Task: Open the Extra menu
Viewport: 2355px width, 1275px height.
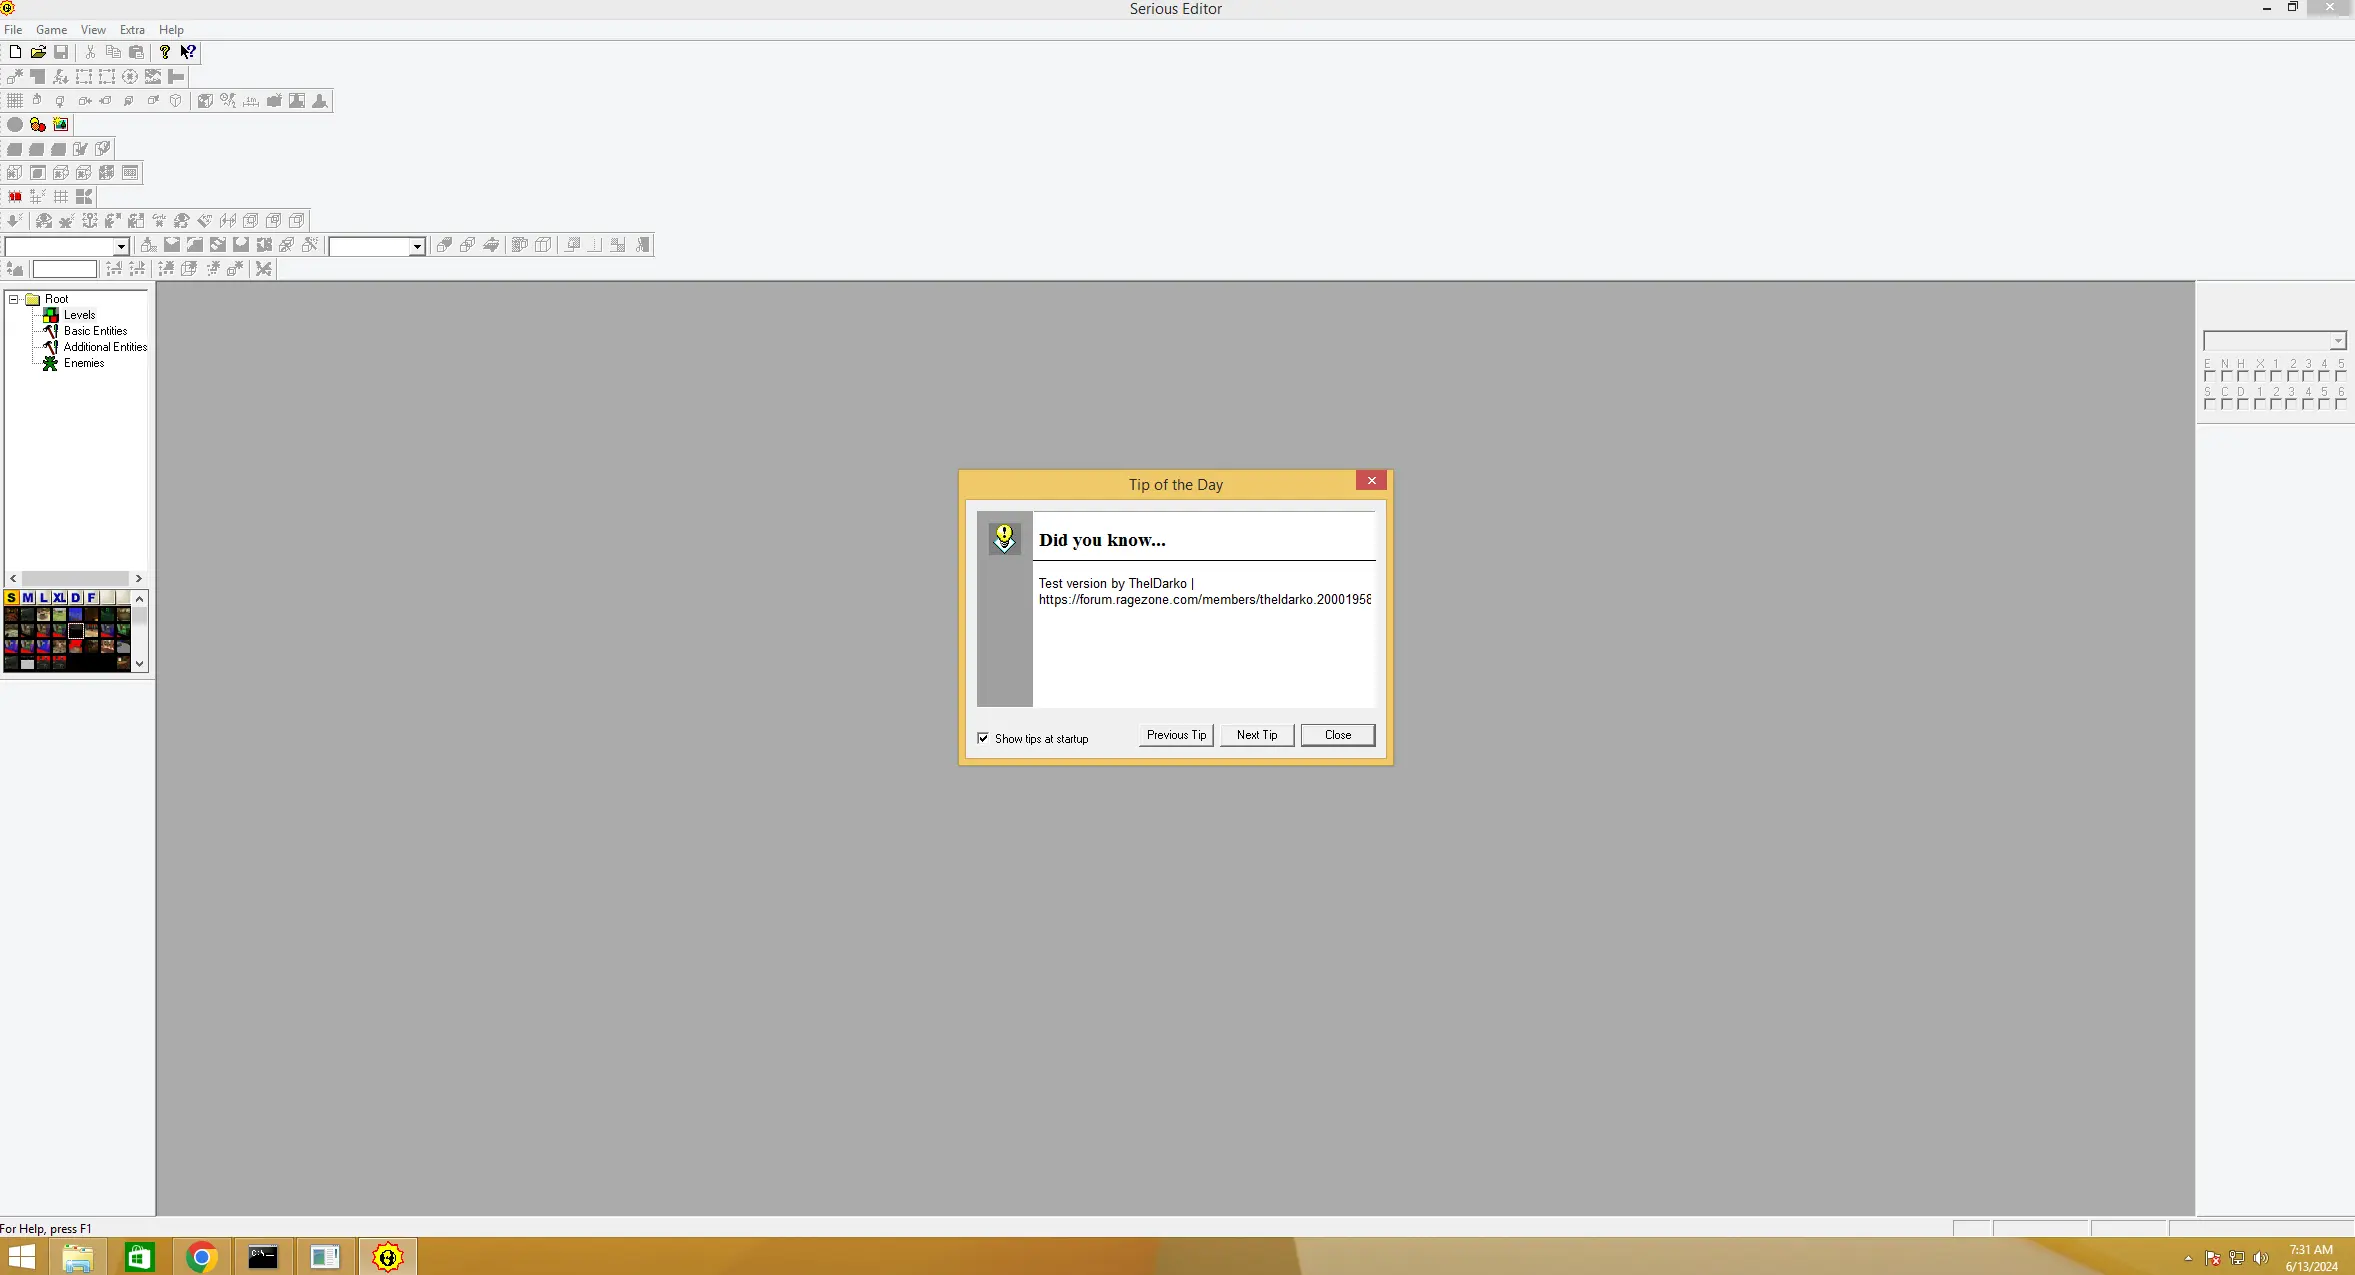Action: click(132, 30)
